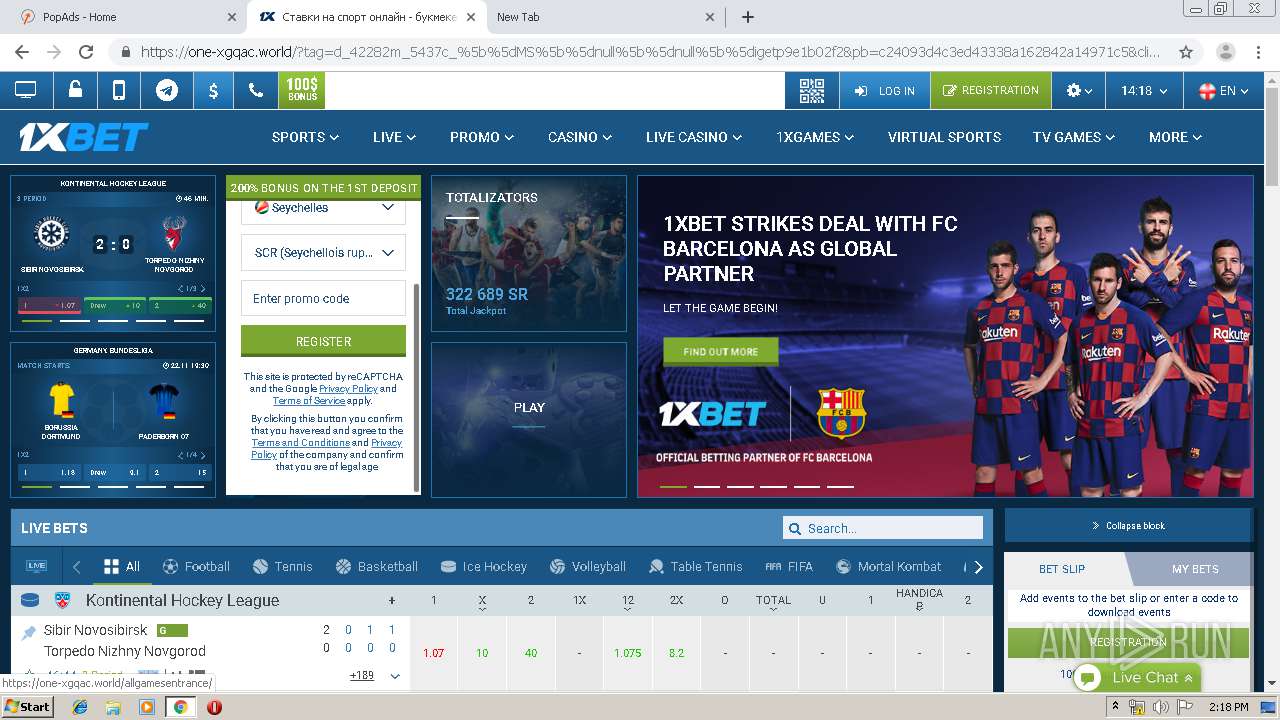The width and height of the screenshot is (1280, 720).
Task: Click the 1.07 odds for Sibir win
Action: (433, 653)
